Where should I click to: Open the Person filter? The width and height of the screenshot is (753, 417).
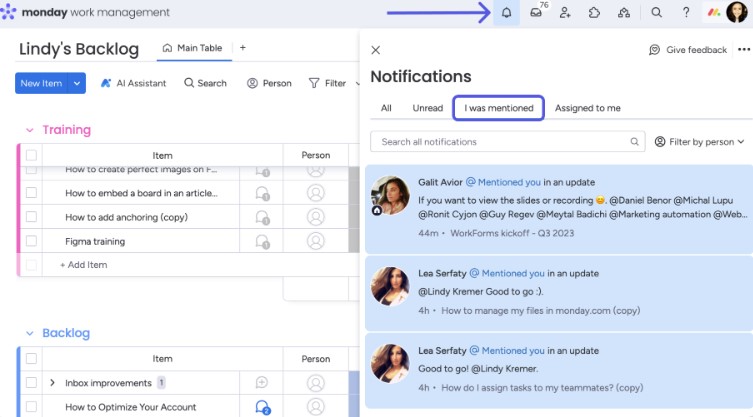[x=269, y=83]
